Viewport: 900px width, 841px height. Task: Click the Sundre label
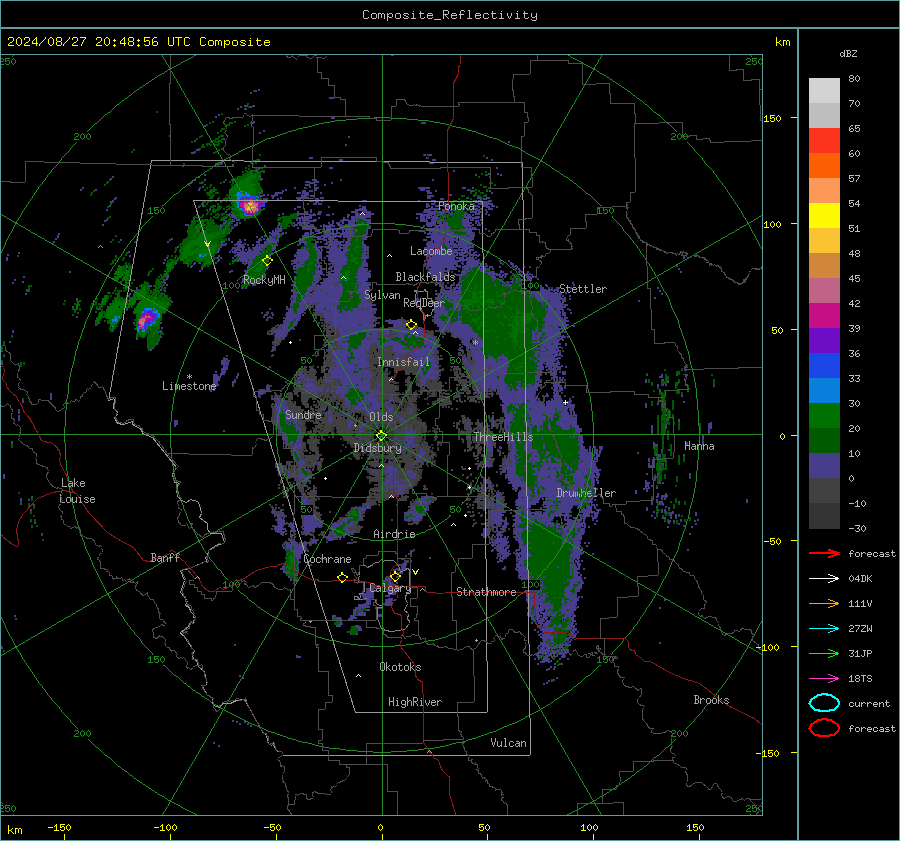303,414
